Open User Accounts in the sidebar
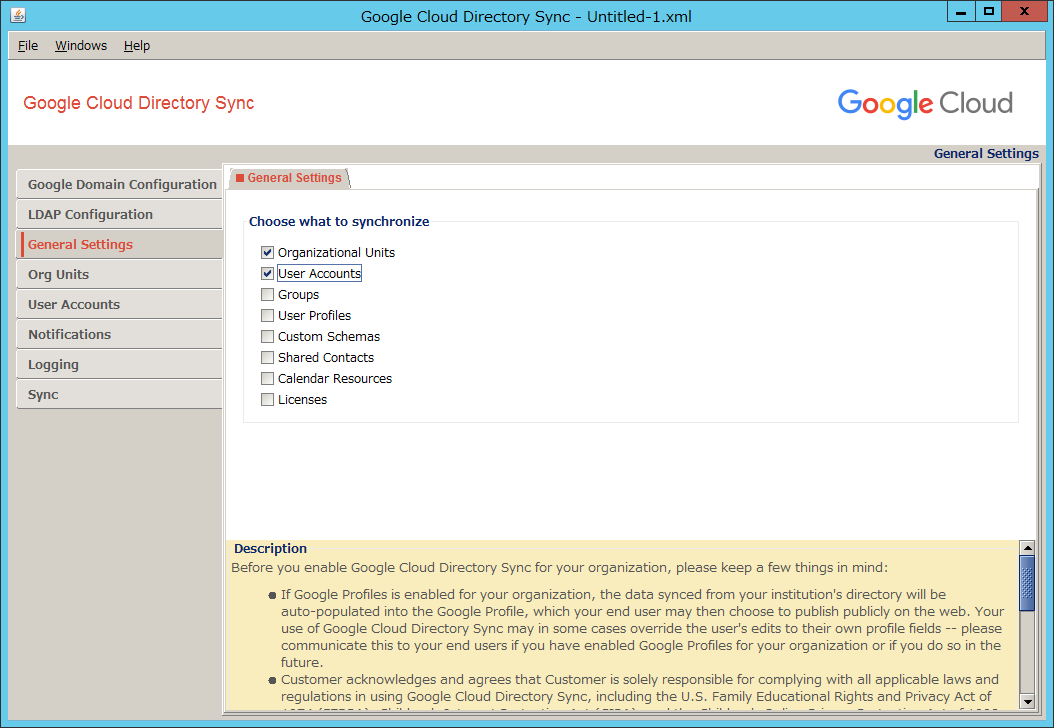This screenshot has width=1054, height=728. [x=120, y=305]
